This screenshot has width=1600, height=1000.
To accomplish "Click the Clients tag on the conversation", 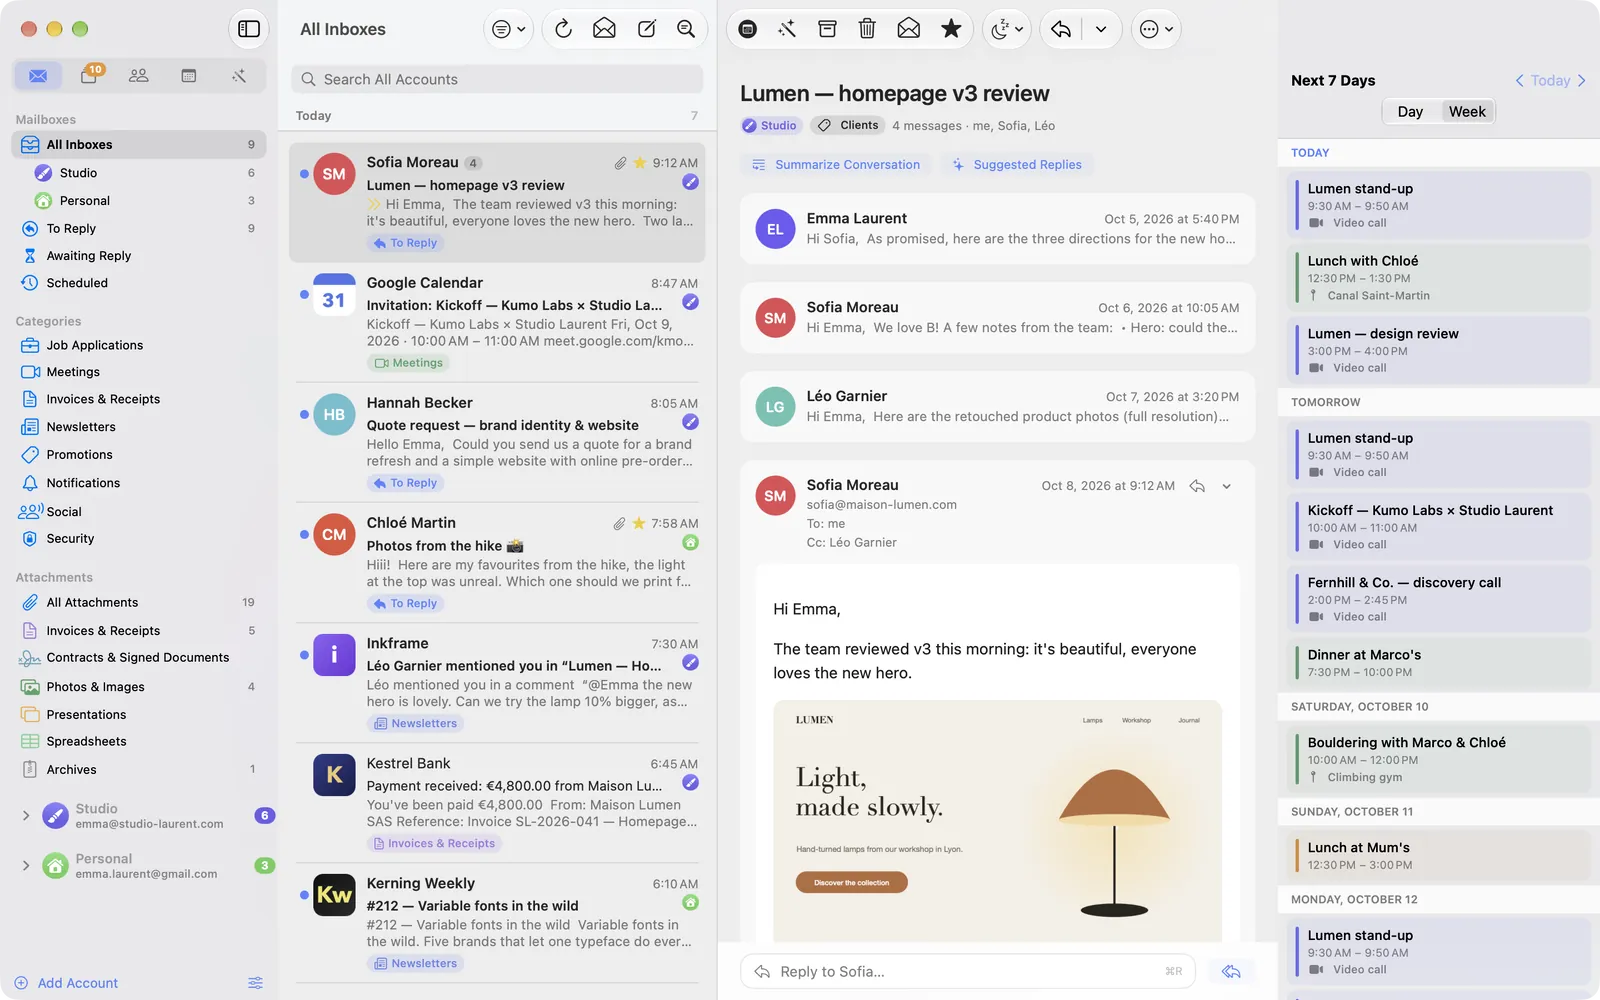I will (x=849, y=125).
